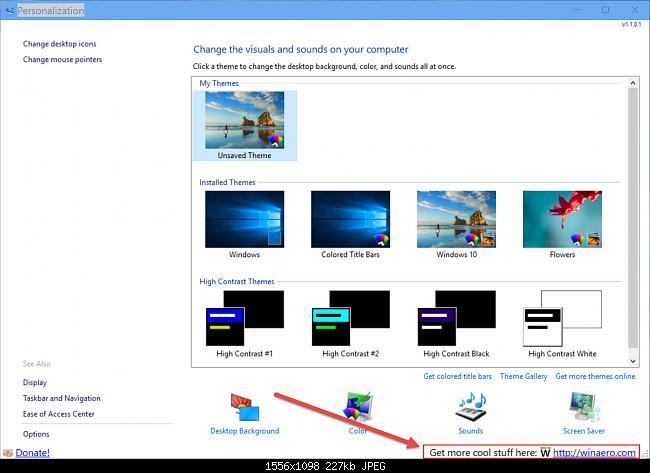Viewport: 650px width, 473px height.
Task: Open the Theme Gallery link
Action: (524, 376)
